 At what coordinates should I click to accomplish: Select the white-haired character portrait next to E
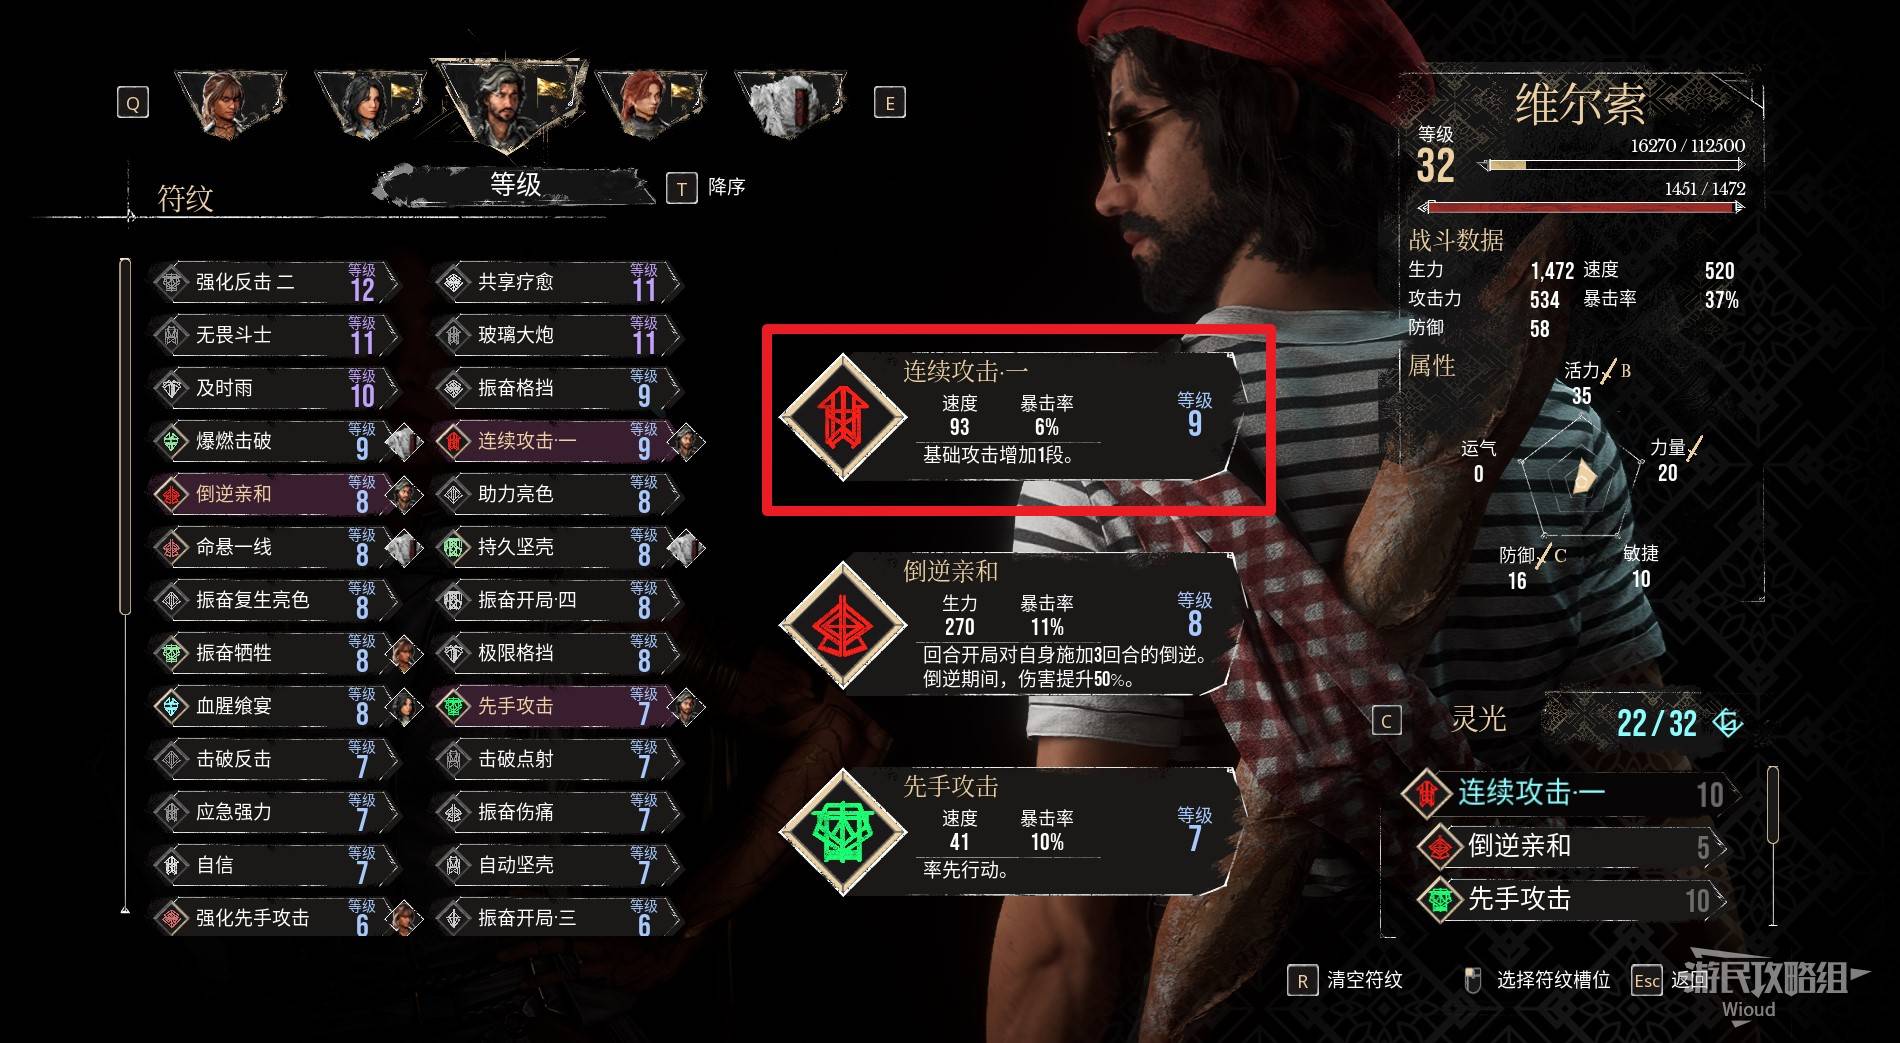click(790, 102)
